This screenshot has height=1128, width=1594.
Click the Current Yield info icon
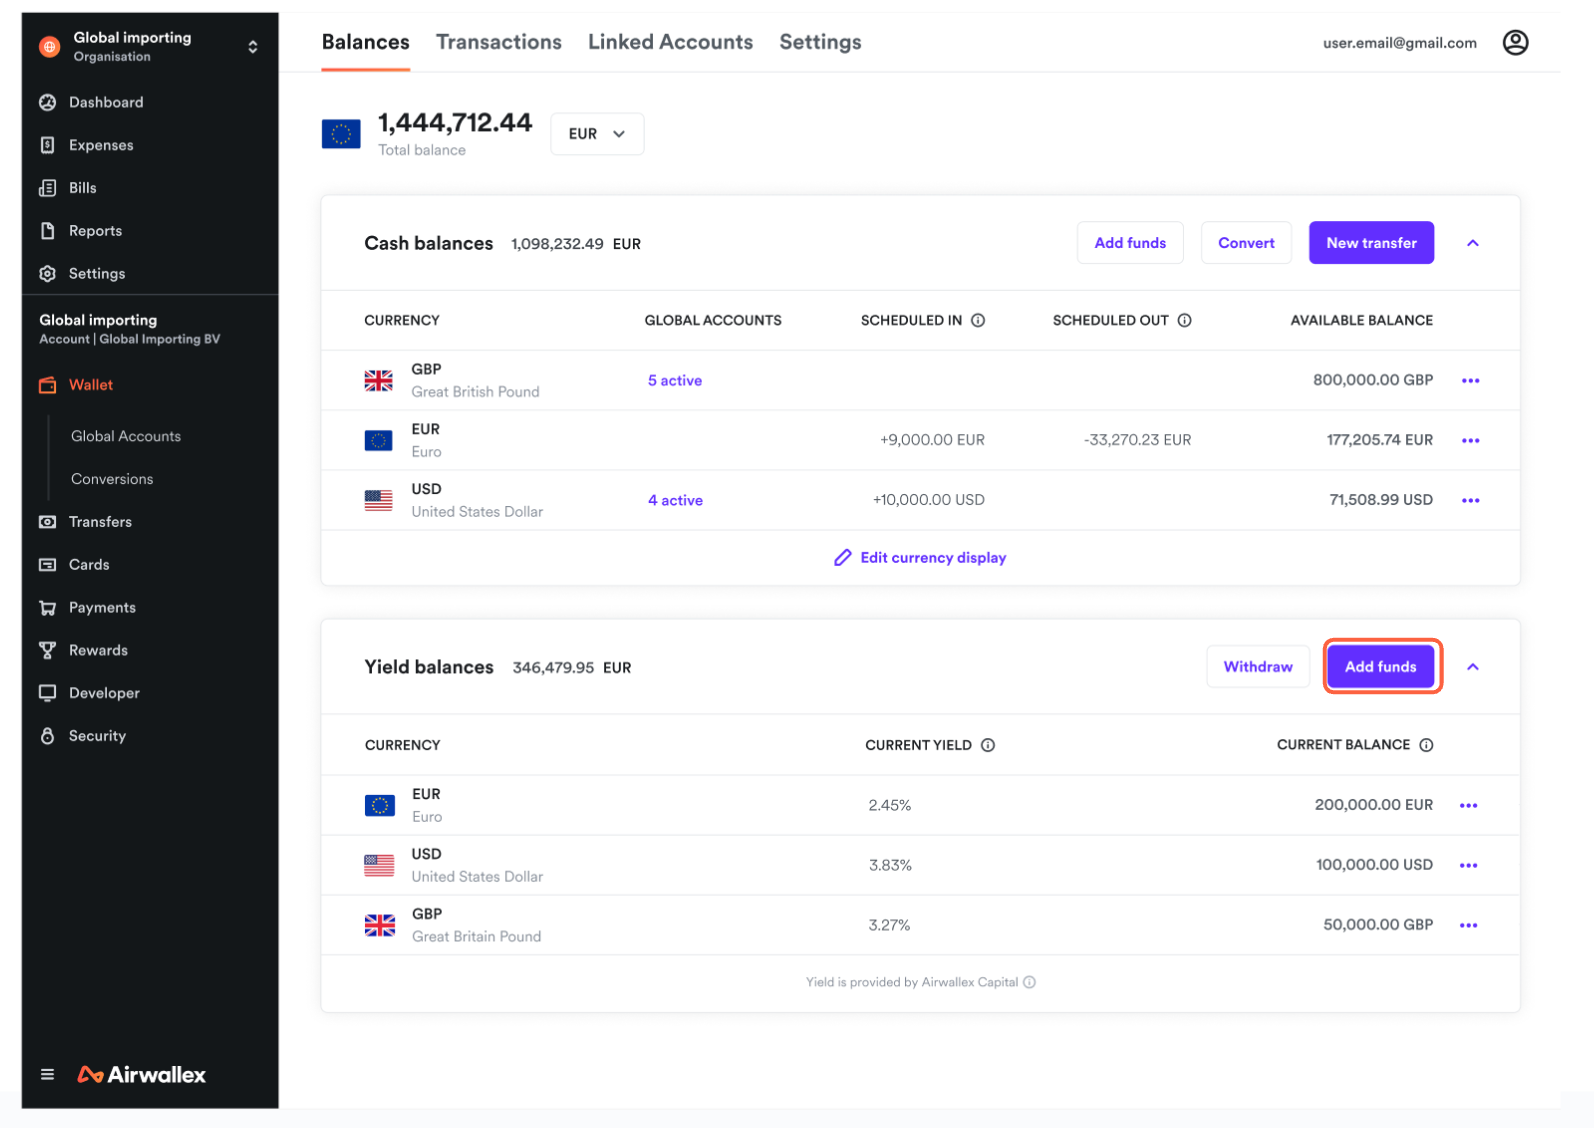(x=988, y=745)
